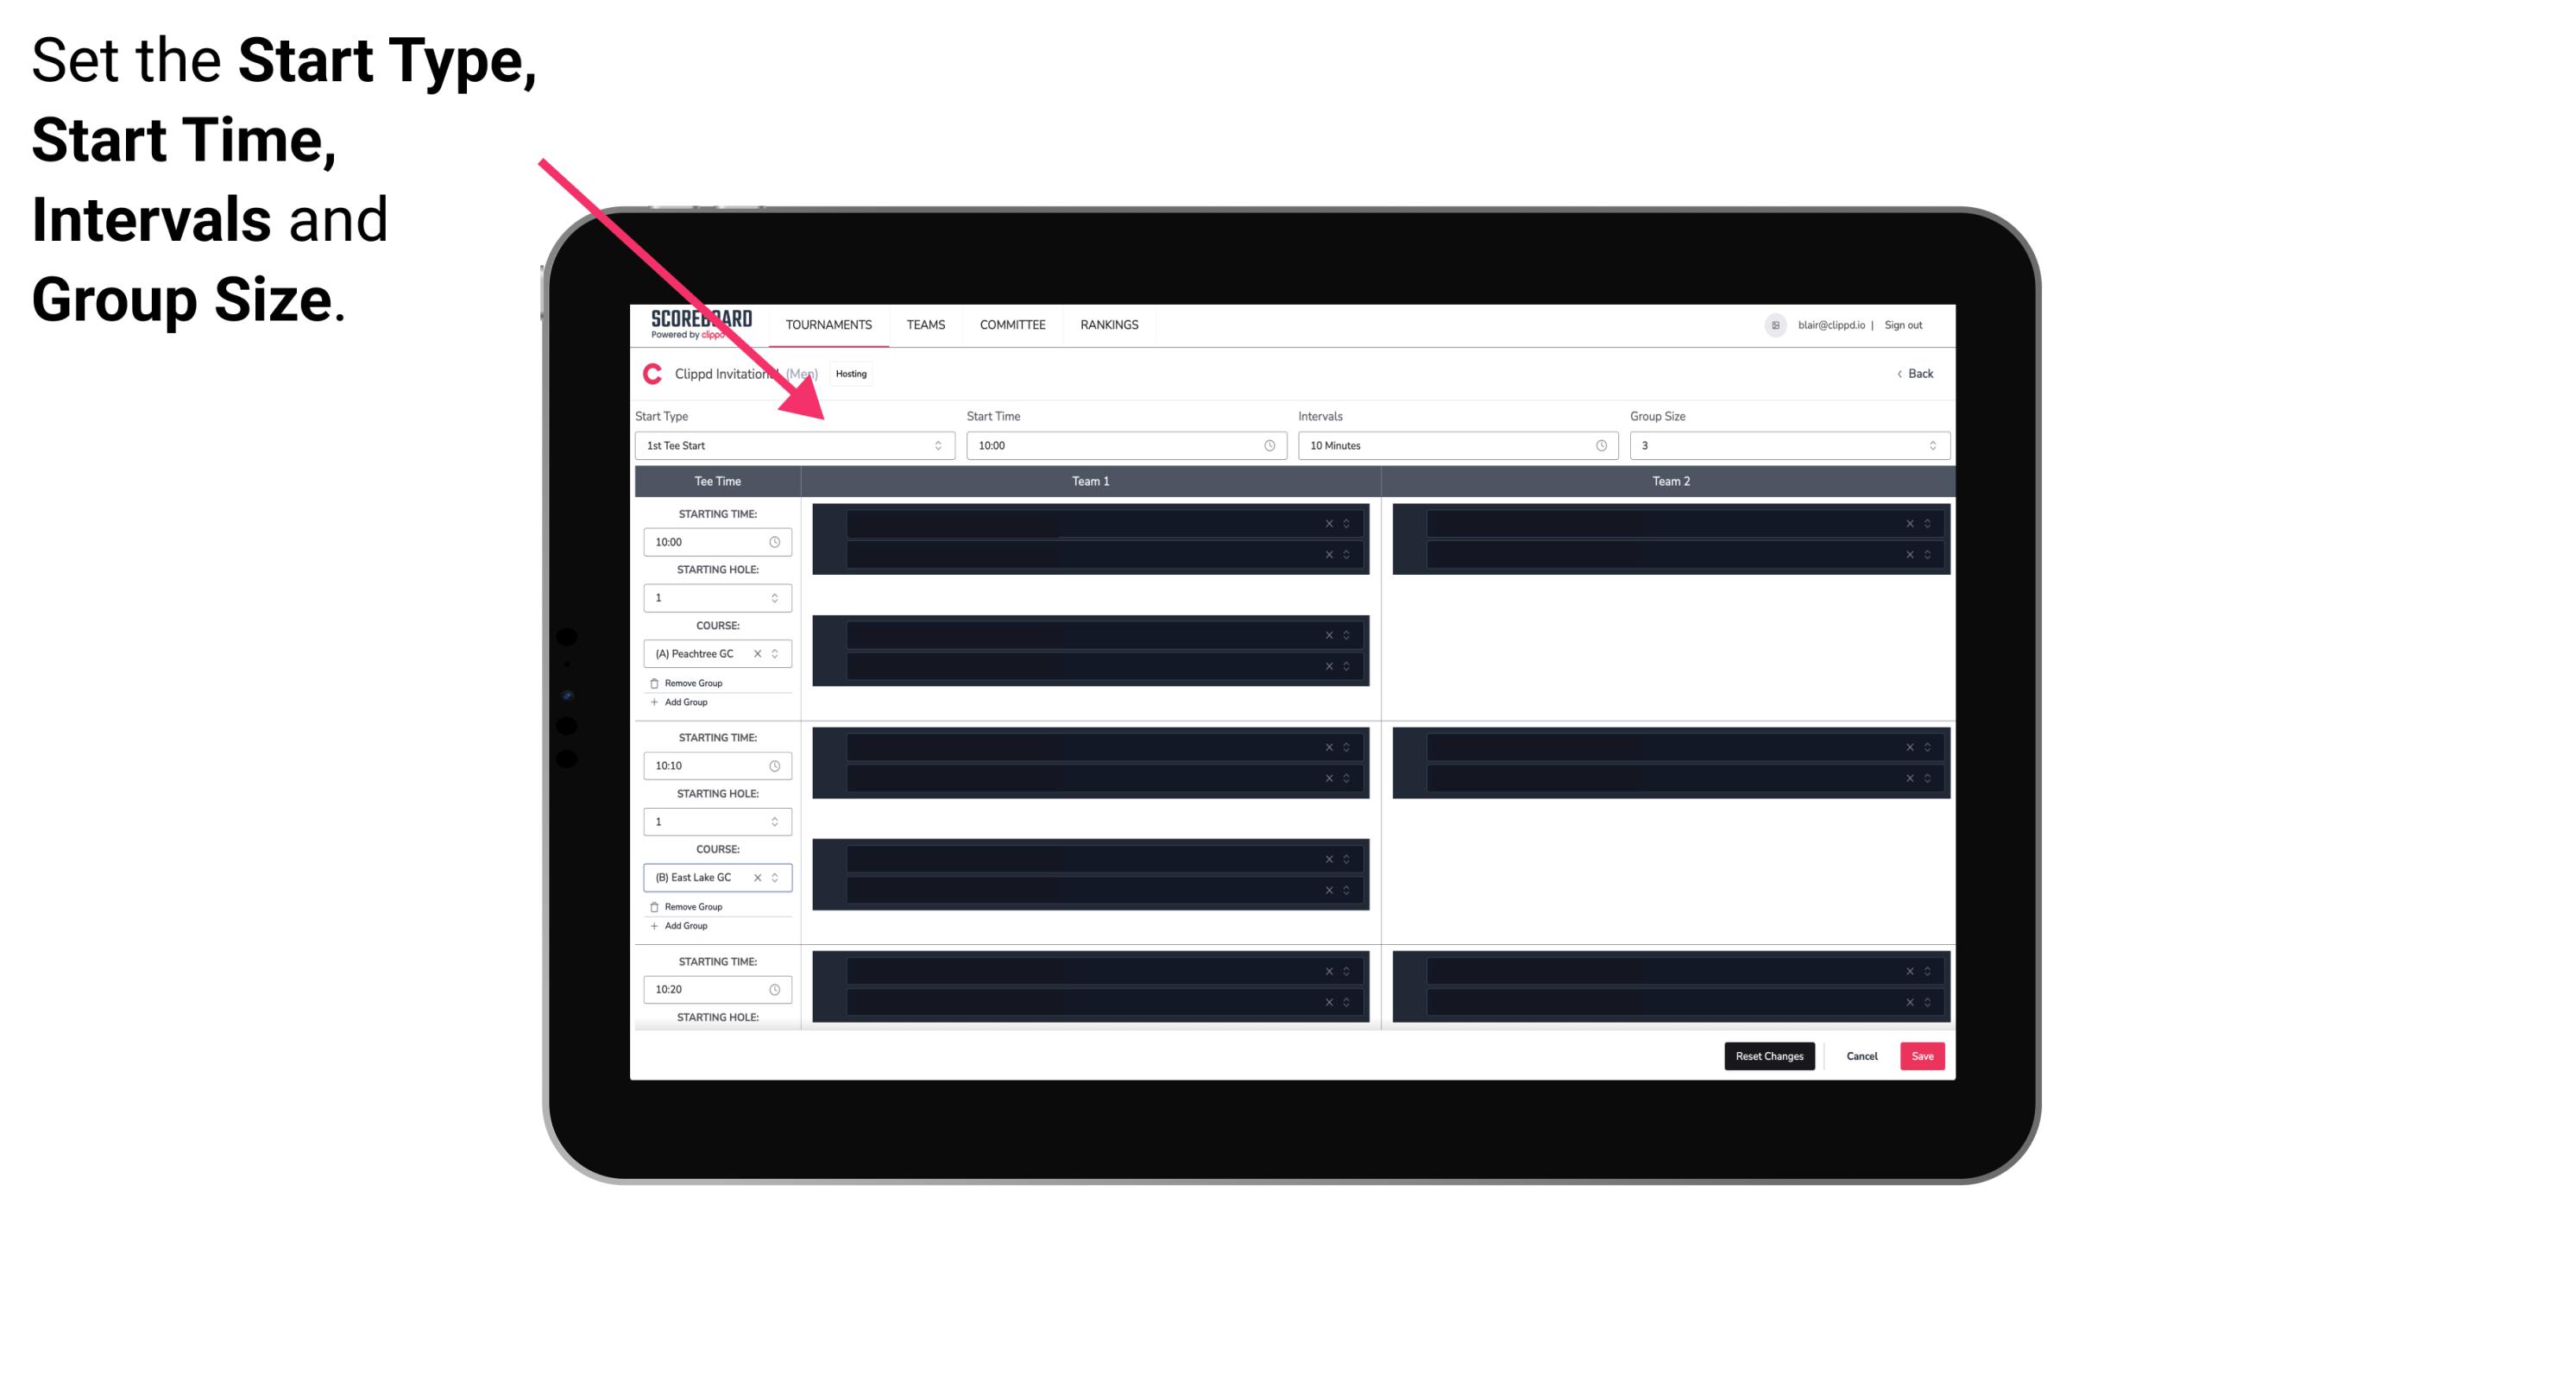Image resolution: width=2576 pixels, height=1386 pixels.
Task: Click the Starting Hole stepper up arrow
Action: tap(776, 592)
